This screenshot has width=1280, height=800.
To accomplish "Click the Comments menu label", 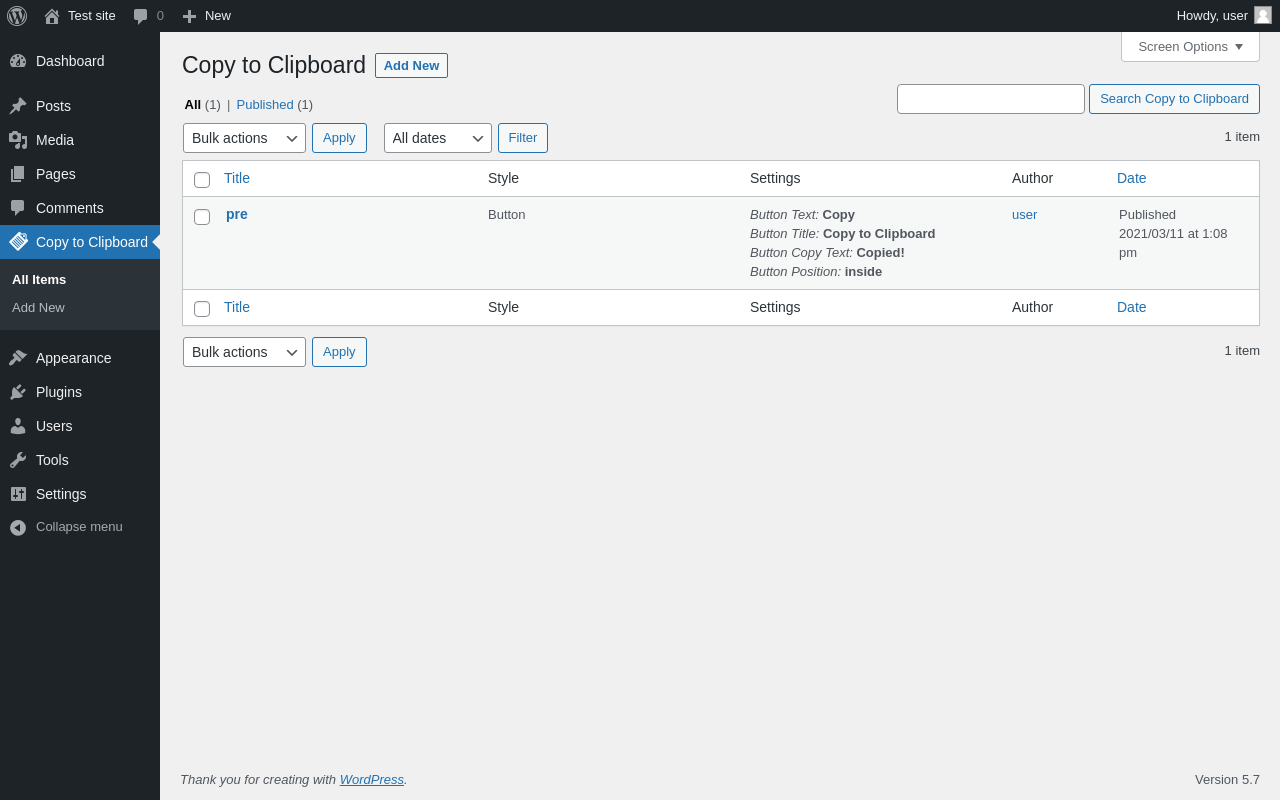I will [70, 208].
